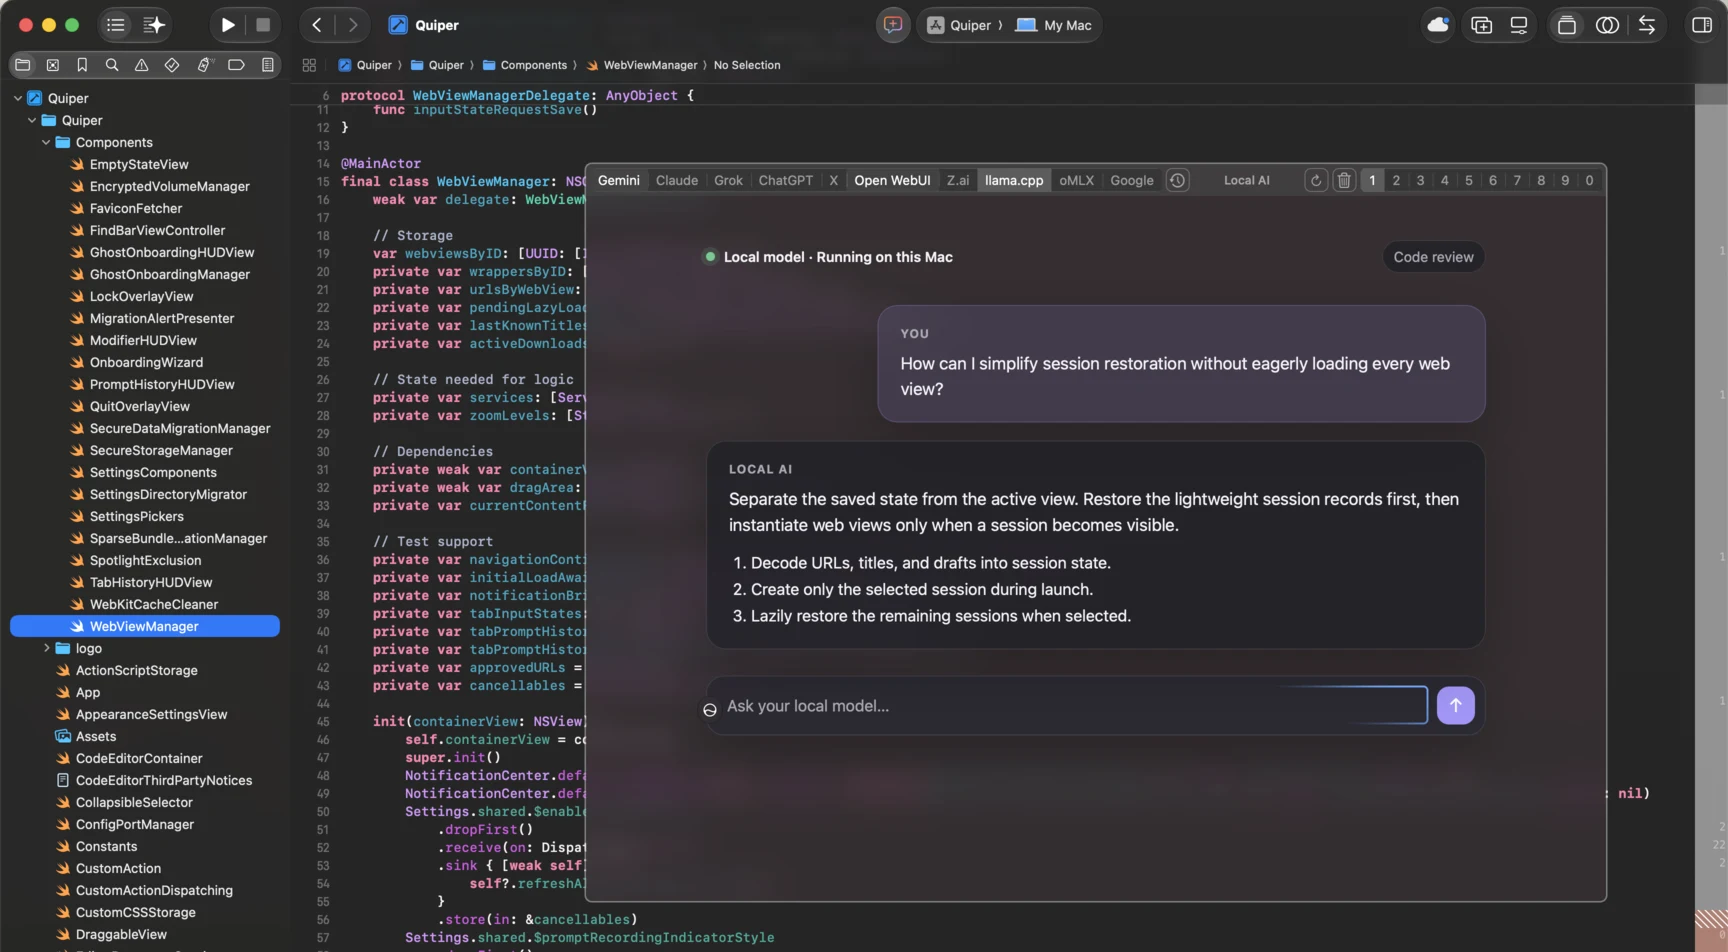The width and height of the screenshot is (1728, 952).
Task: Open the Project navigator folder icon
Action: click(23, 65)
